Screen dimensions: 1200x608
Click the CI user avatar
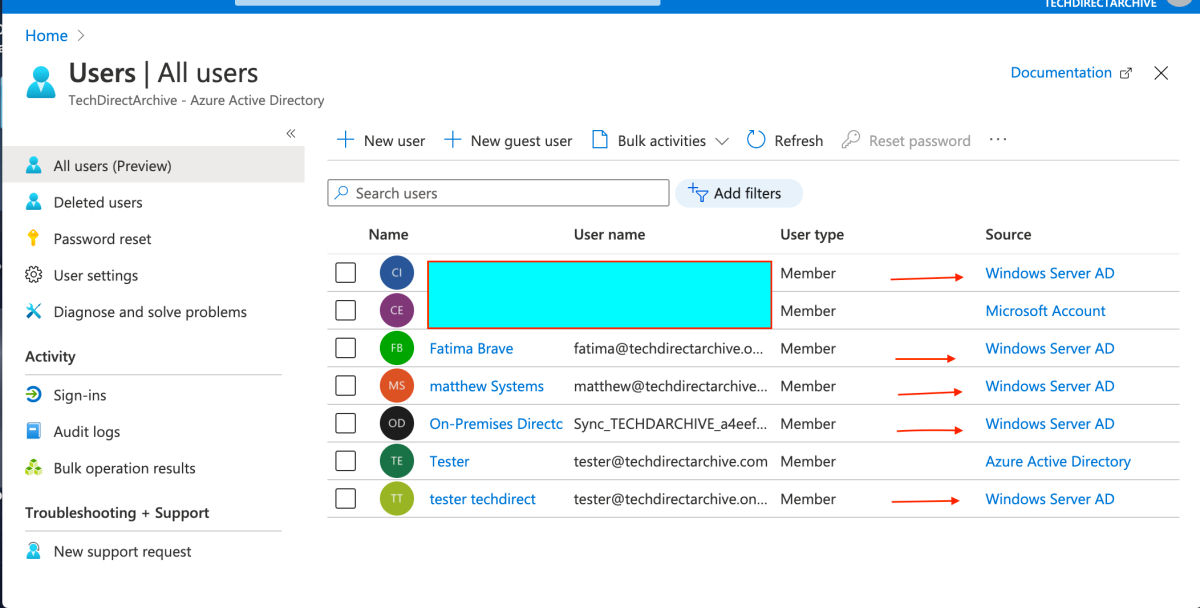tap(397, 273)
